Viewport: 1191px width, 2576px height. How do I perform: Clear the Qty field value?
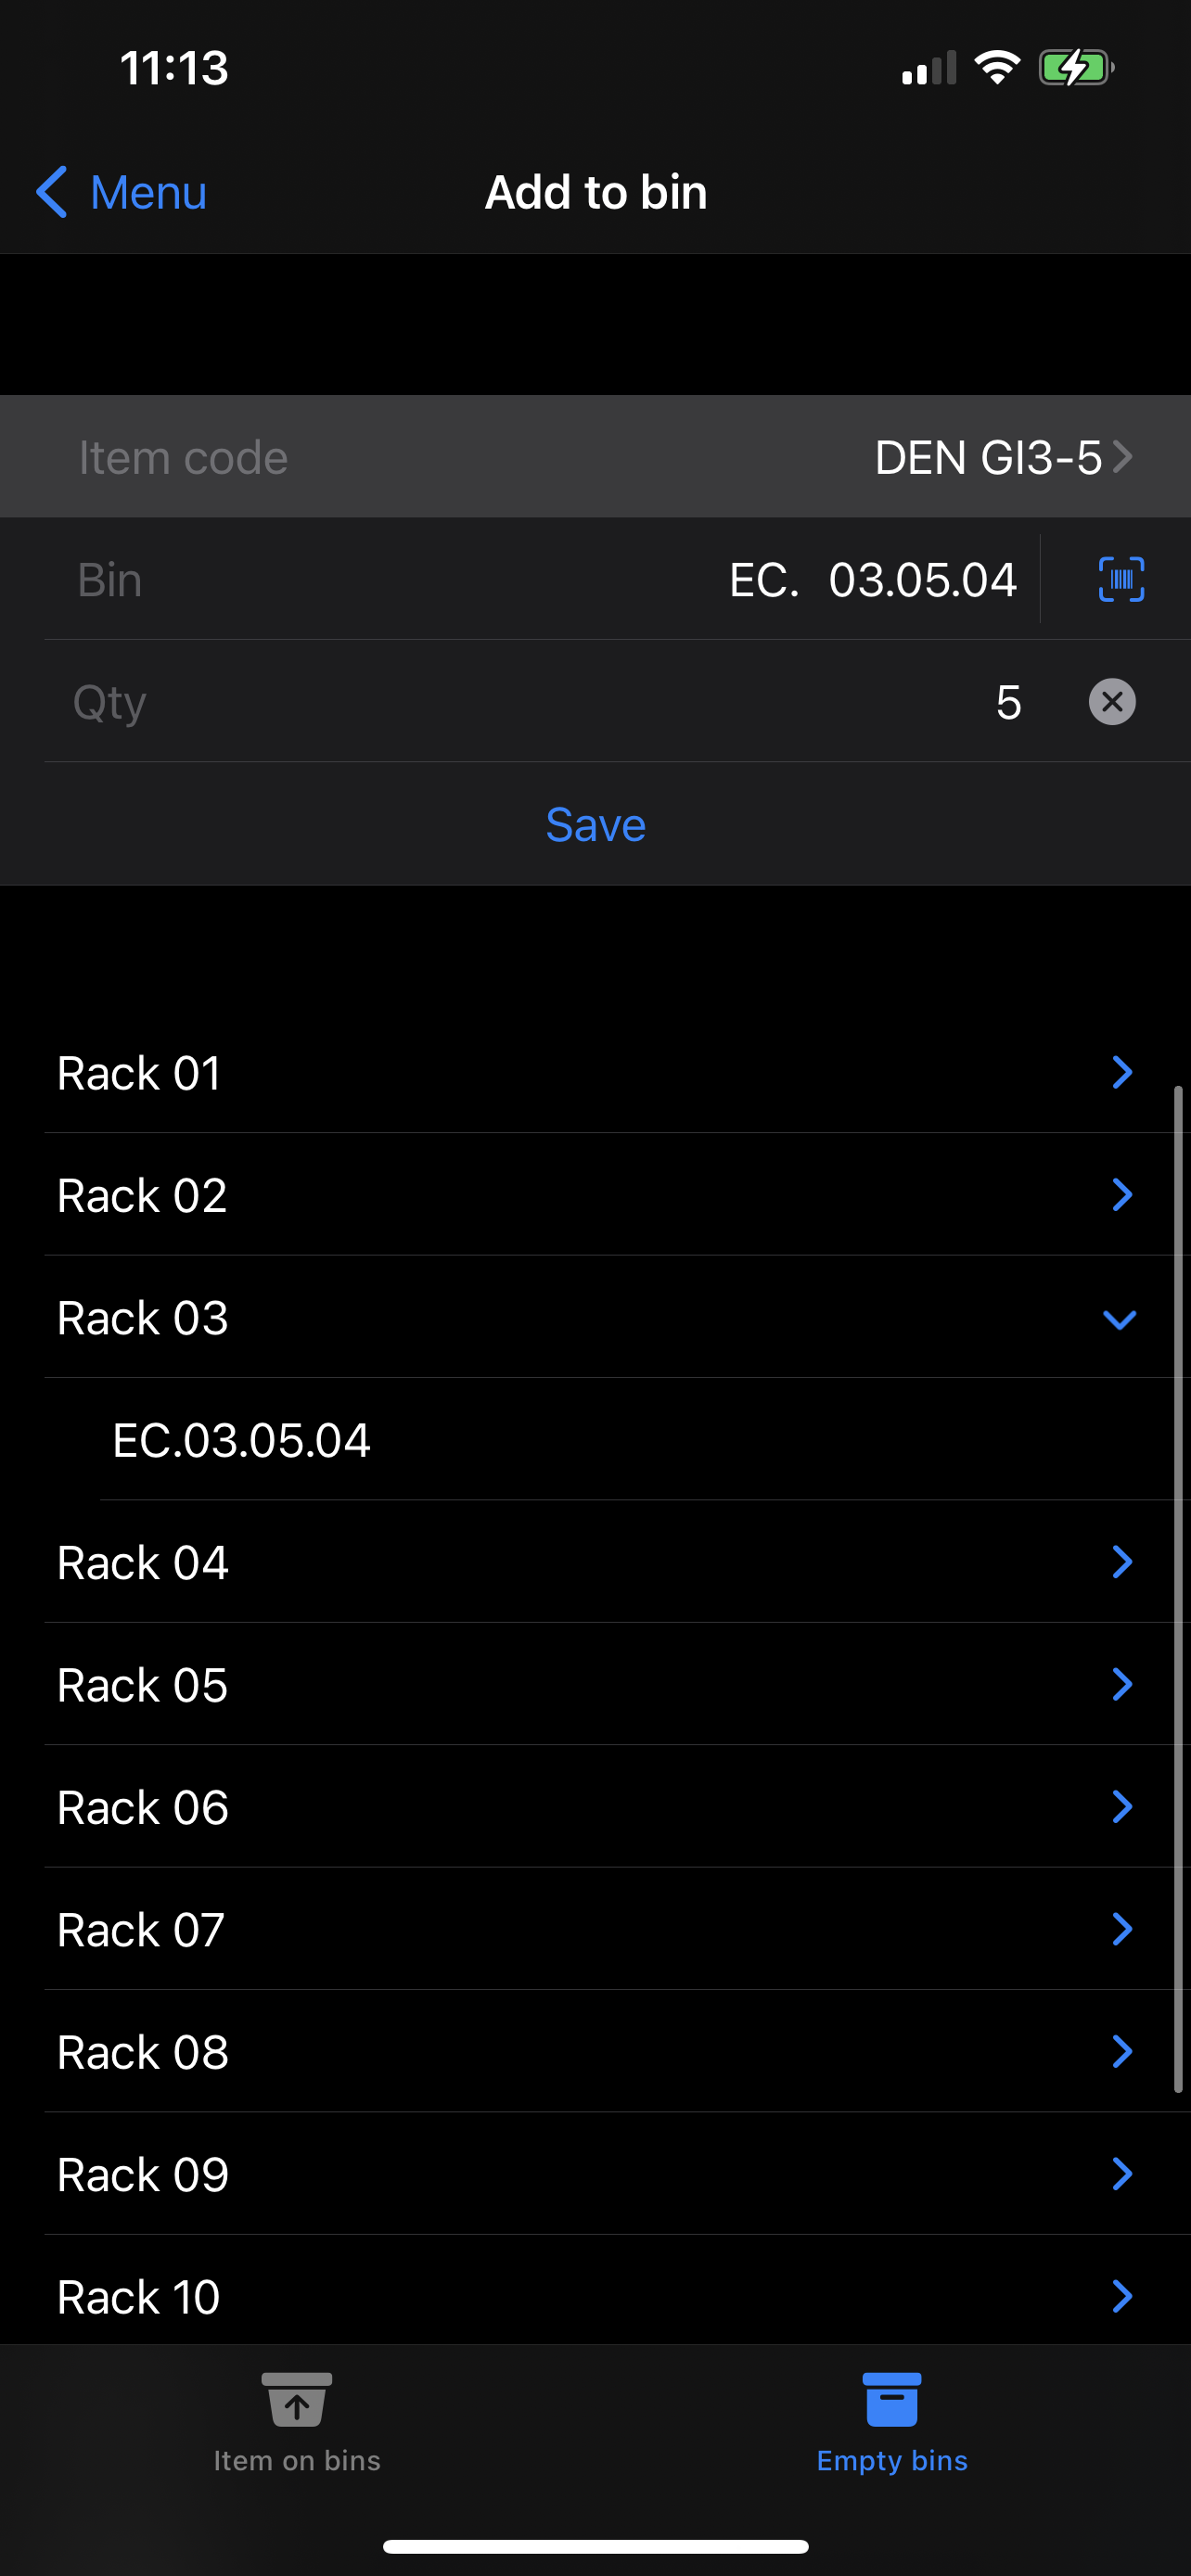click(x=1111, y=701)
